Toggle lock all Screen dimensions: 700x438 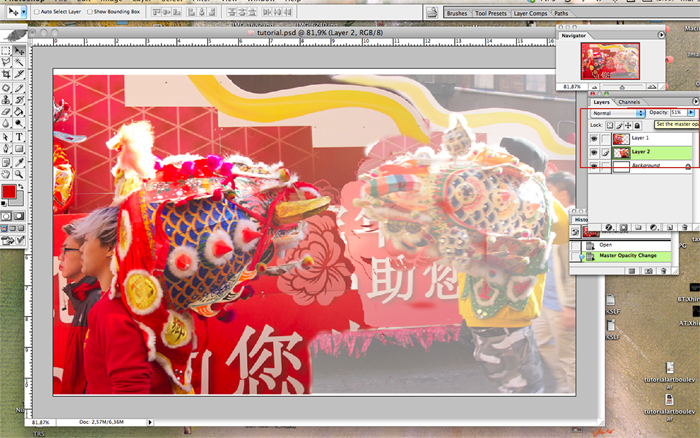[x=637, y=125]
